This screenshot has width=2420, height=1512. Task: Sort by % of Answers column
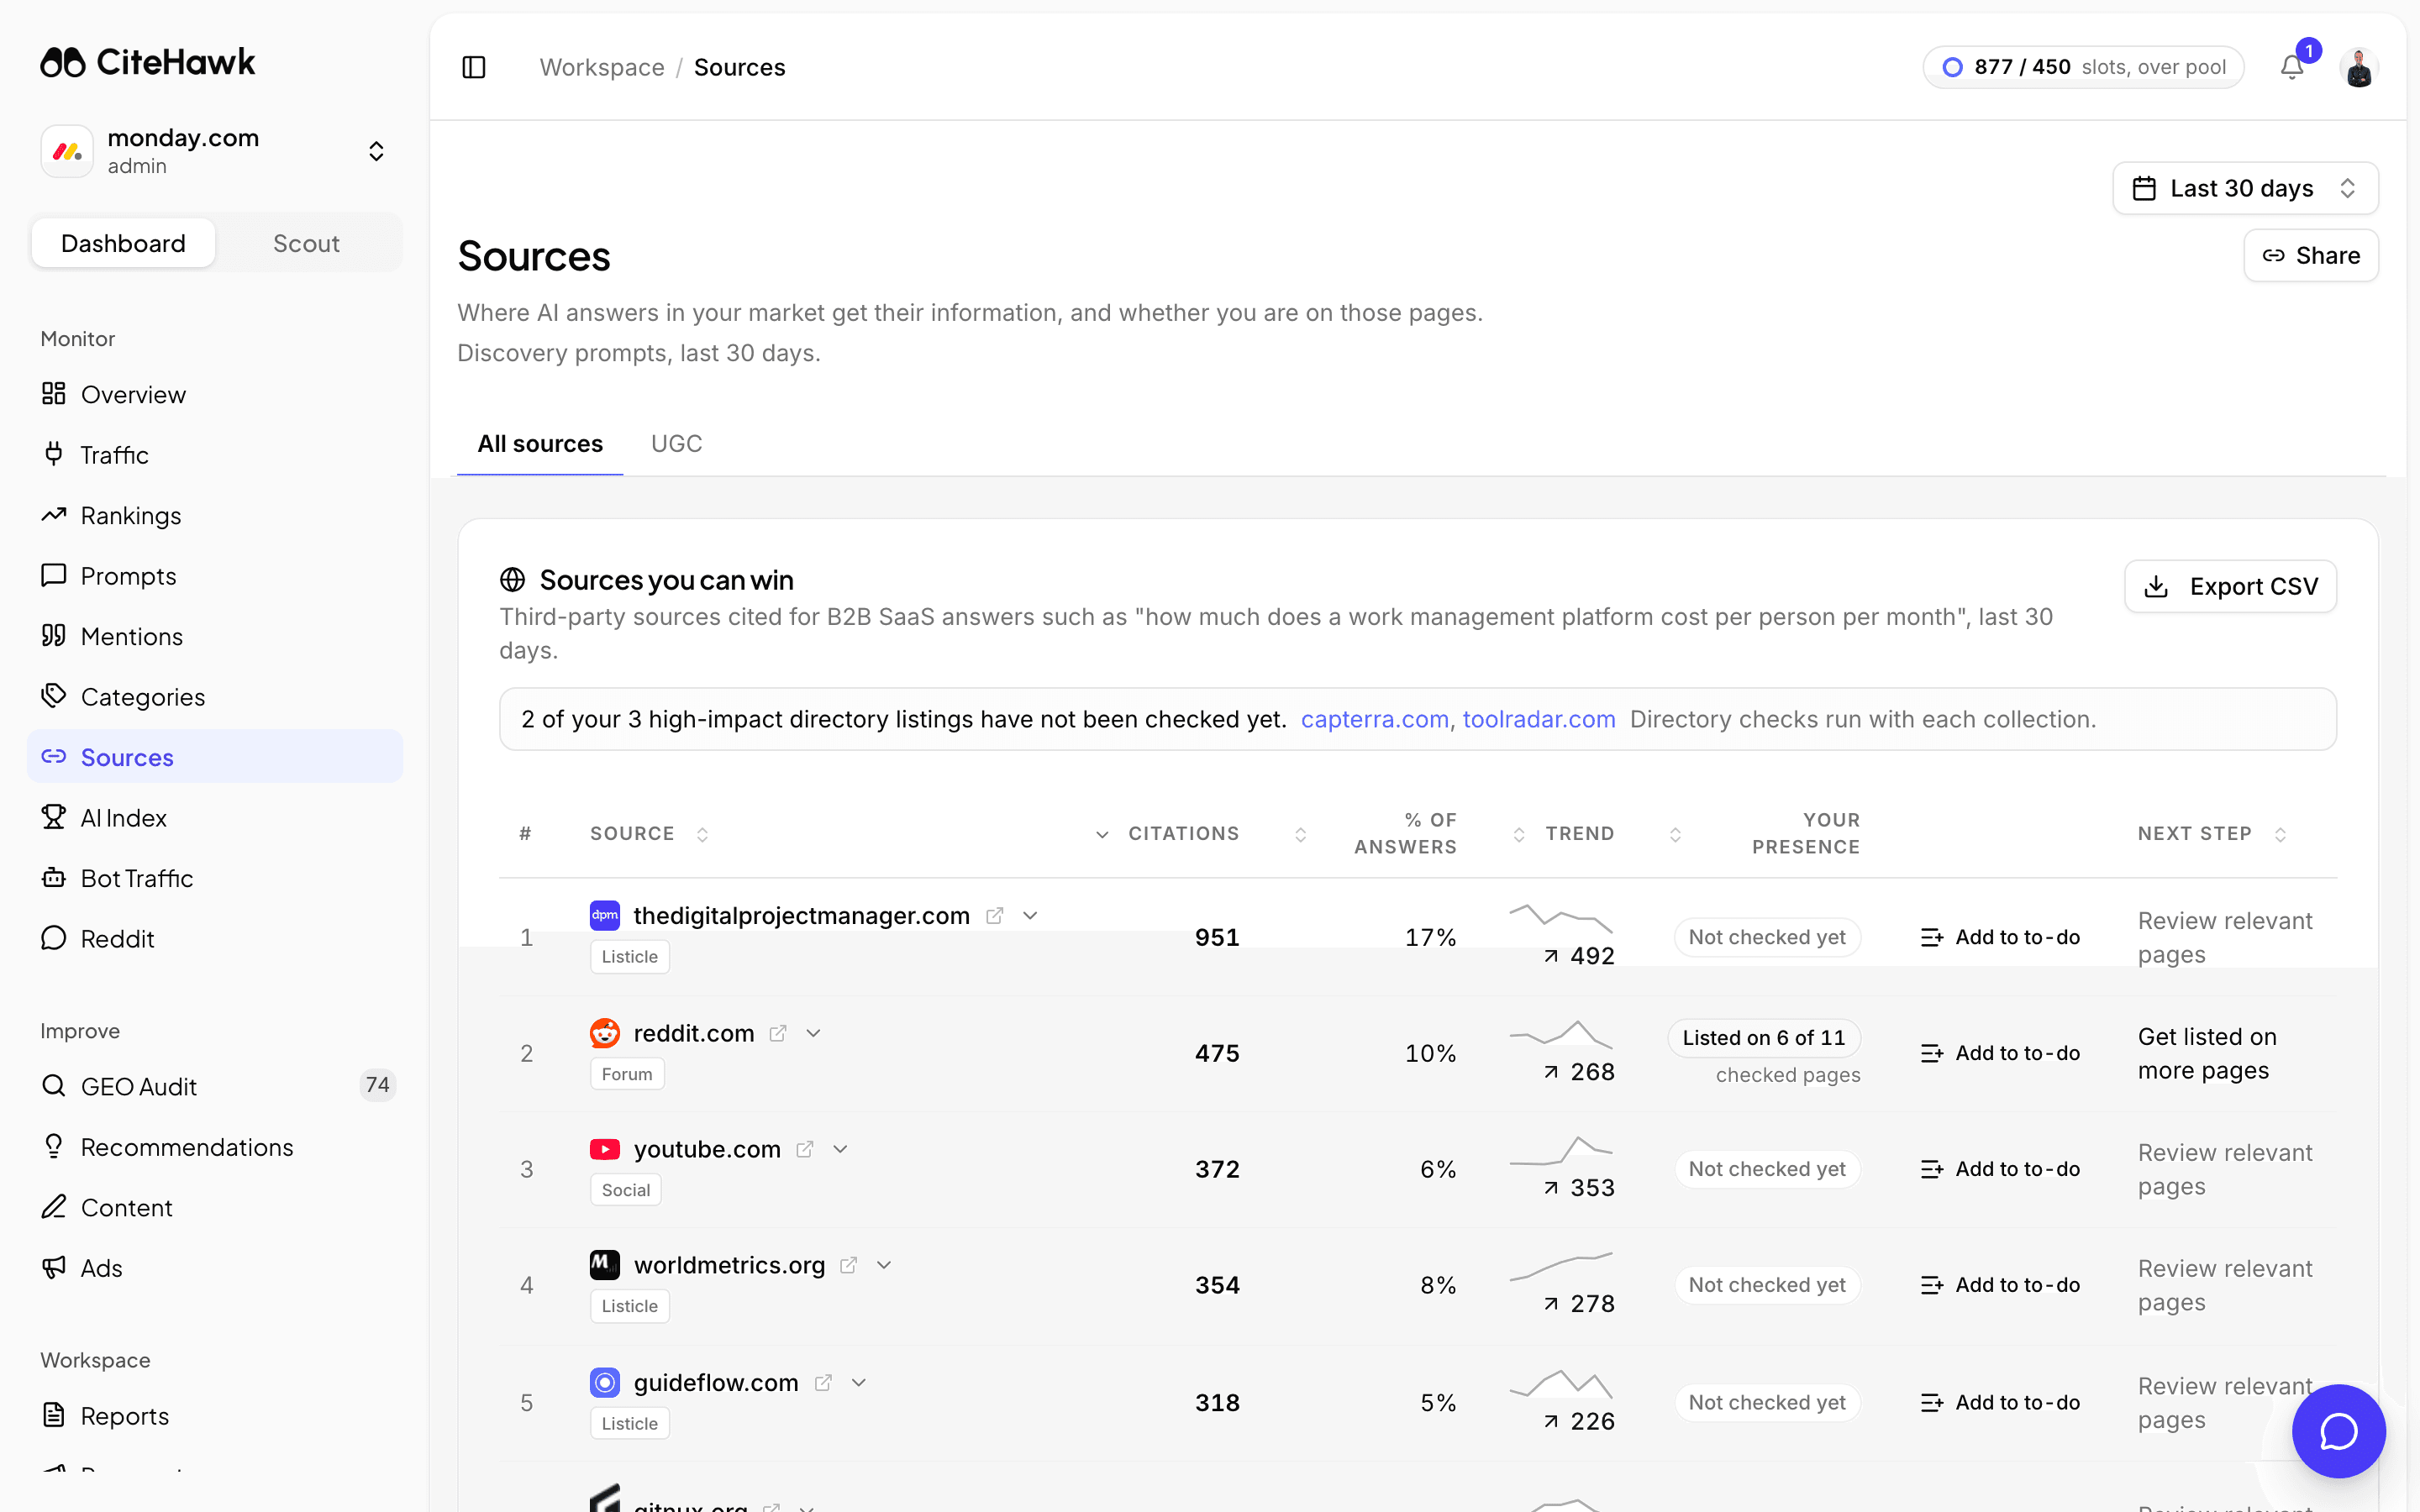pyautogui.click(x=1375, y=834)
